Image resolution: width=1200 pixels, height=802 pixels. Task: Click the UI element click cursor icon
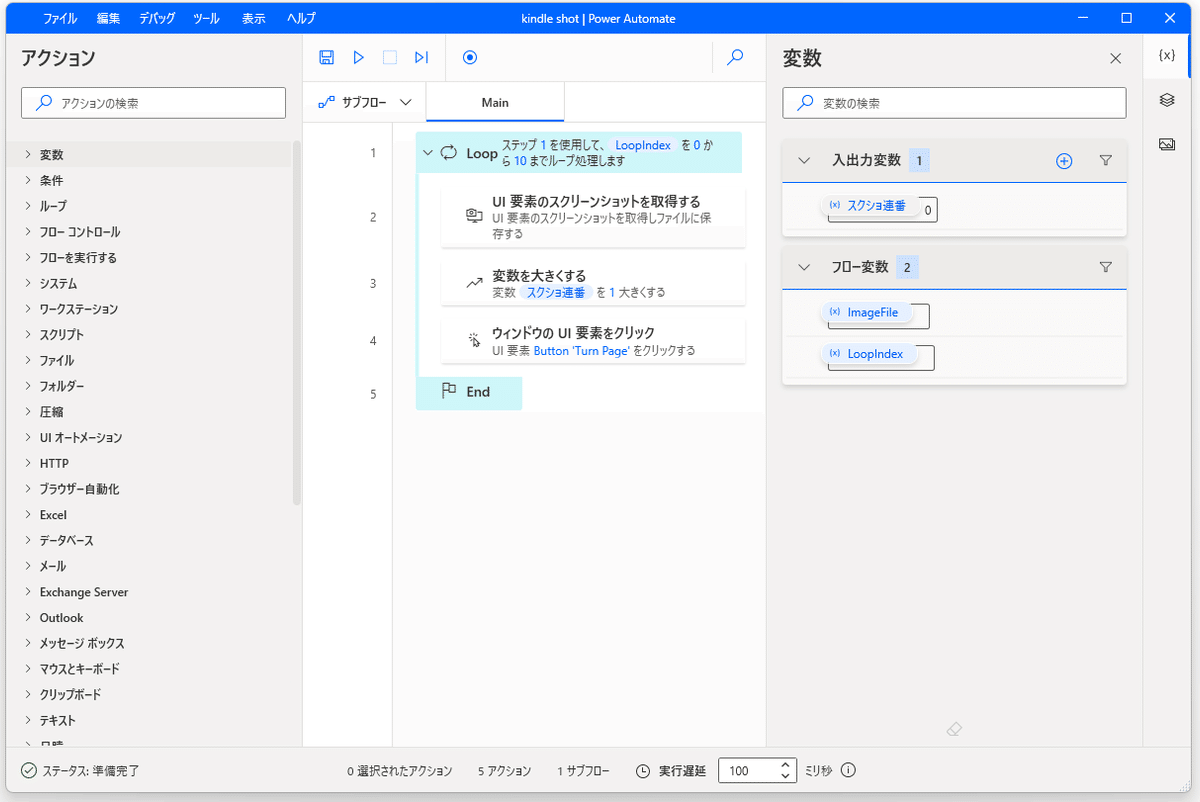(x=474, y=340)
